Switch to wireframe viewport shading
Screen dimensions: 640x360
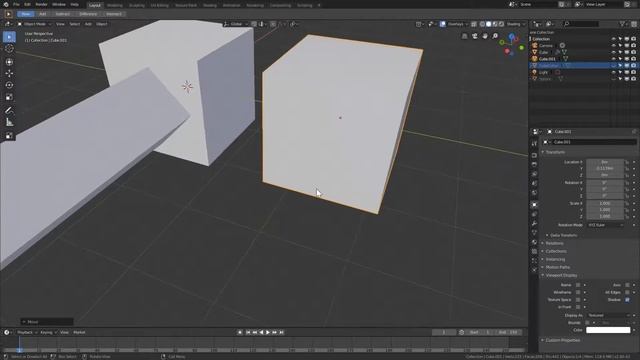(x=482, y=24)
